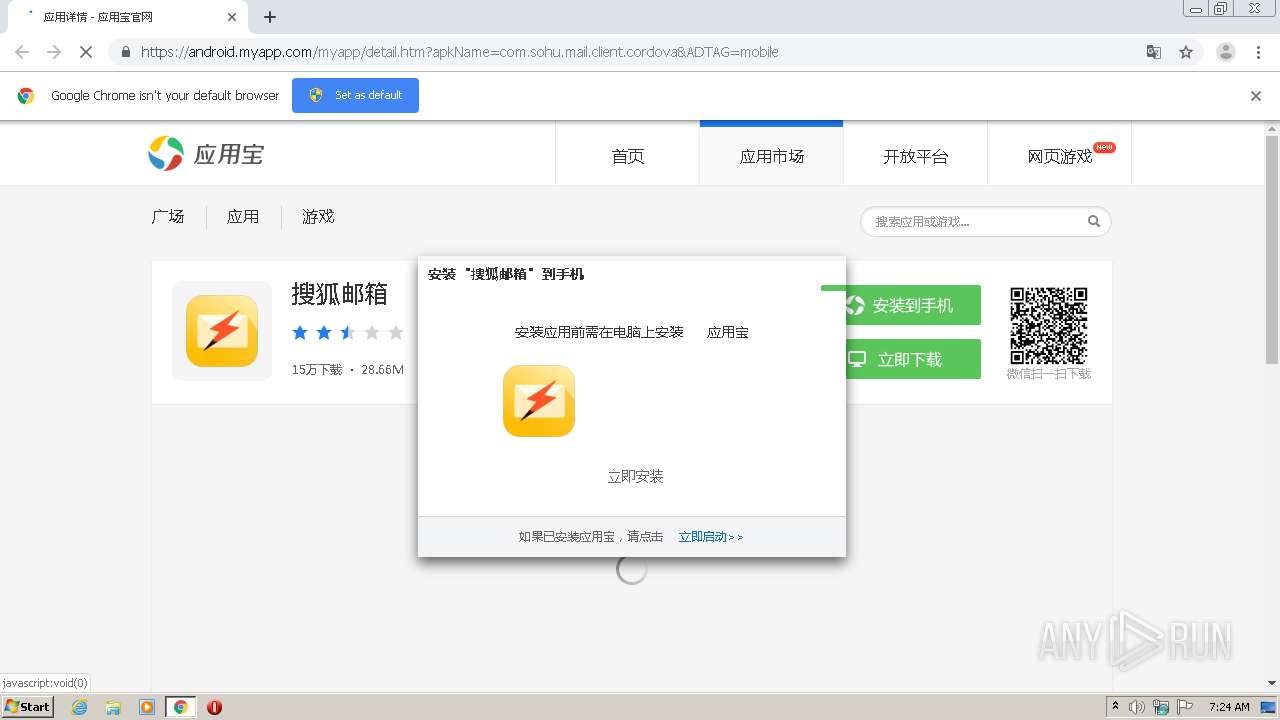Dismiss the default browser notification bar
Image resolution: width=1280 pixels, height=720 pixels.
click(x=1256, y=96)
